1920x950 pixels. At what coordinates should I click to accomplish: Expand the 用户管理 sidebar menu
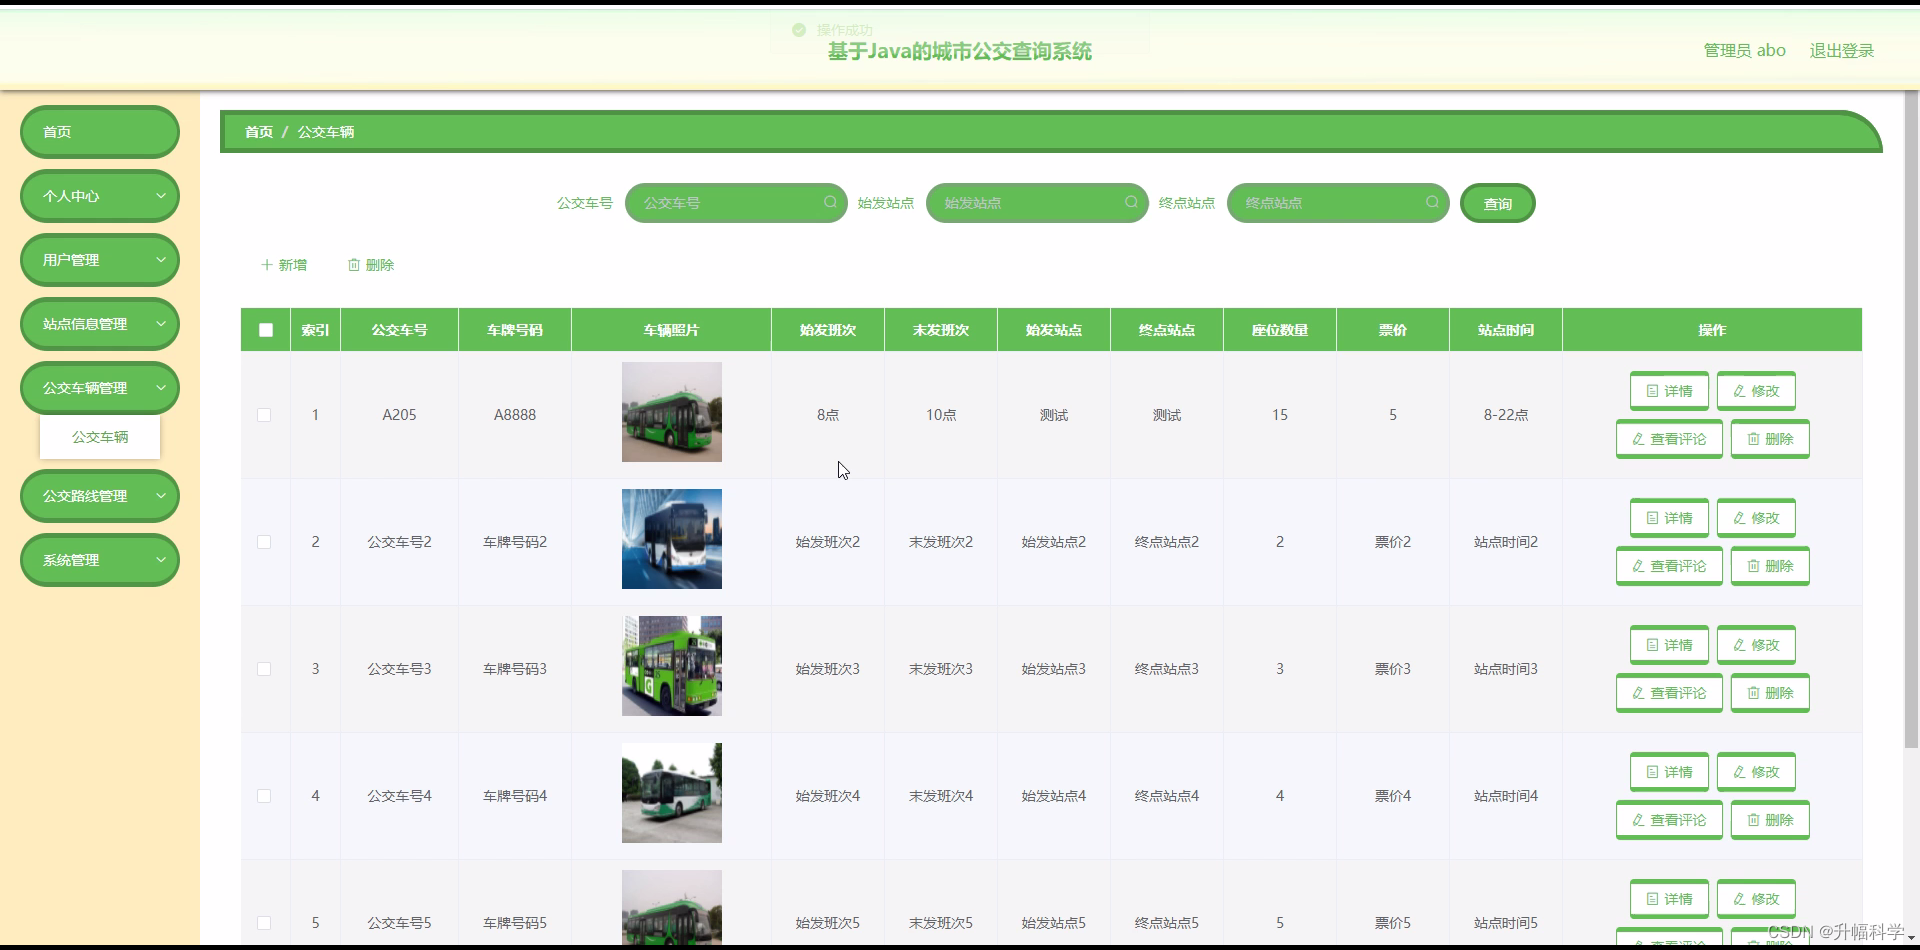click(99, 260)
